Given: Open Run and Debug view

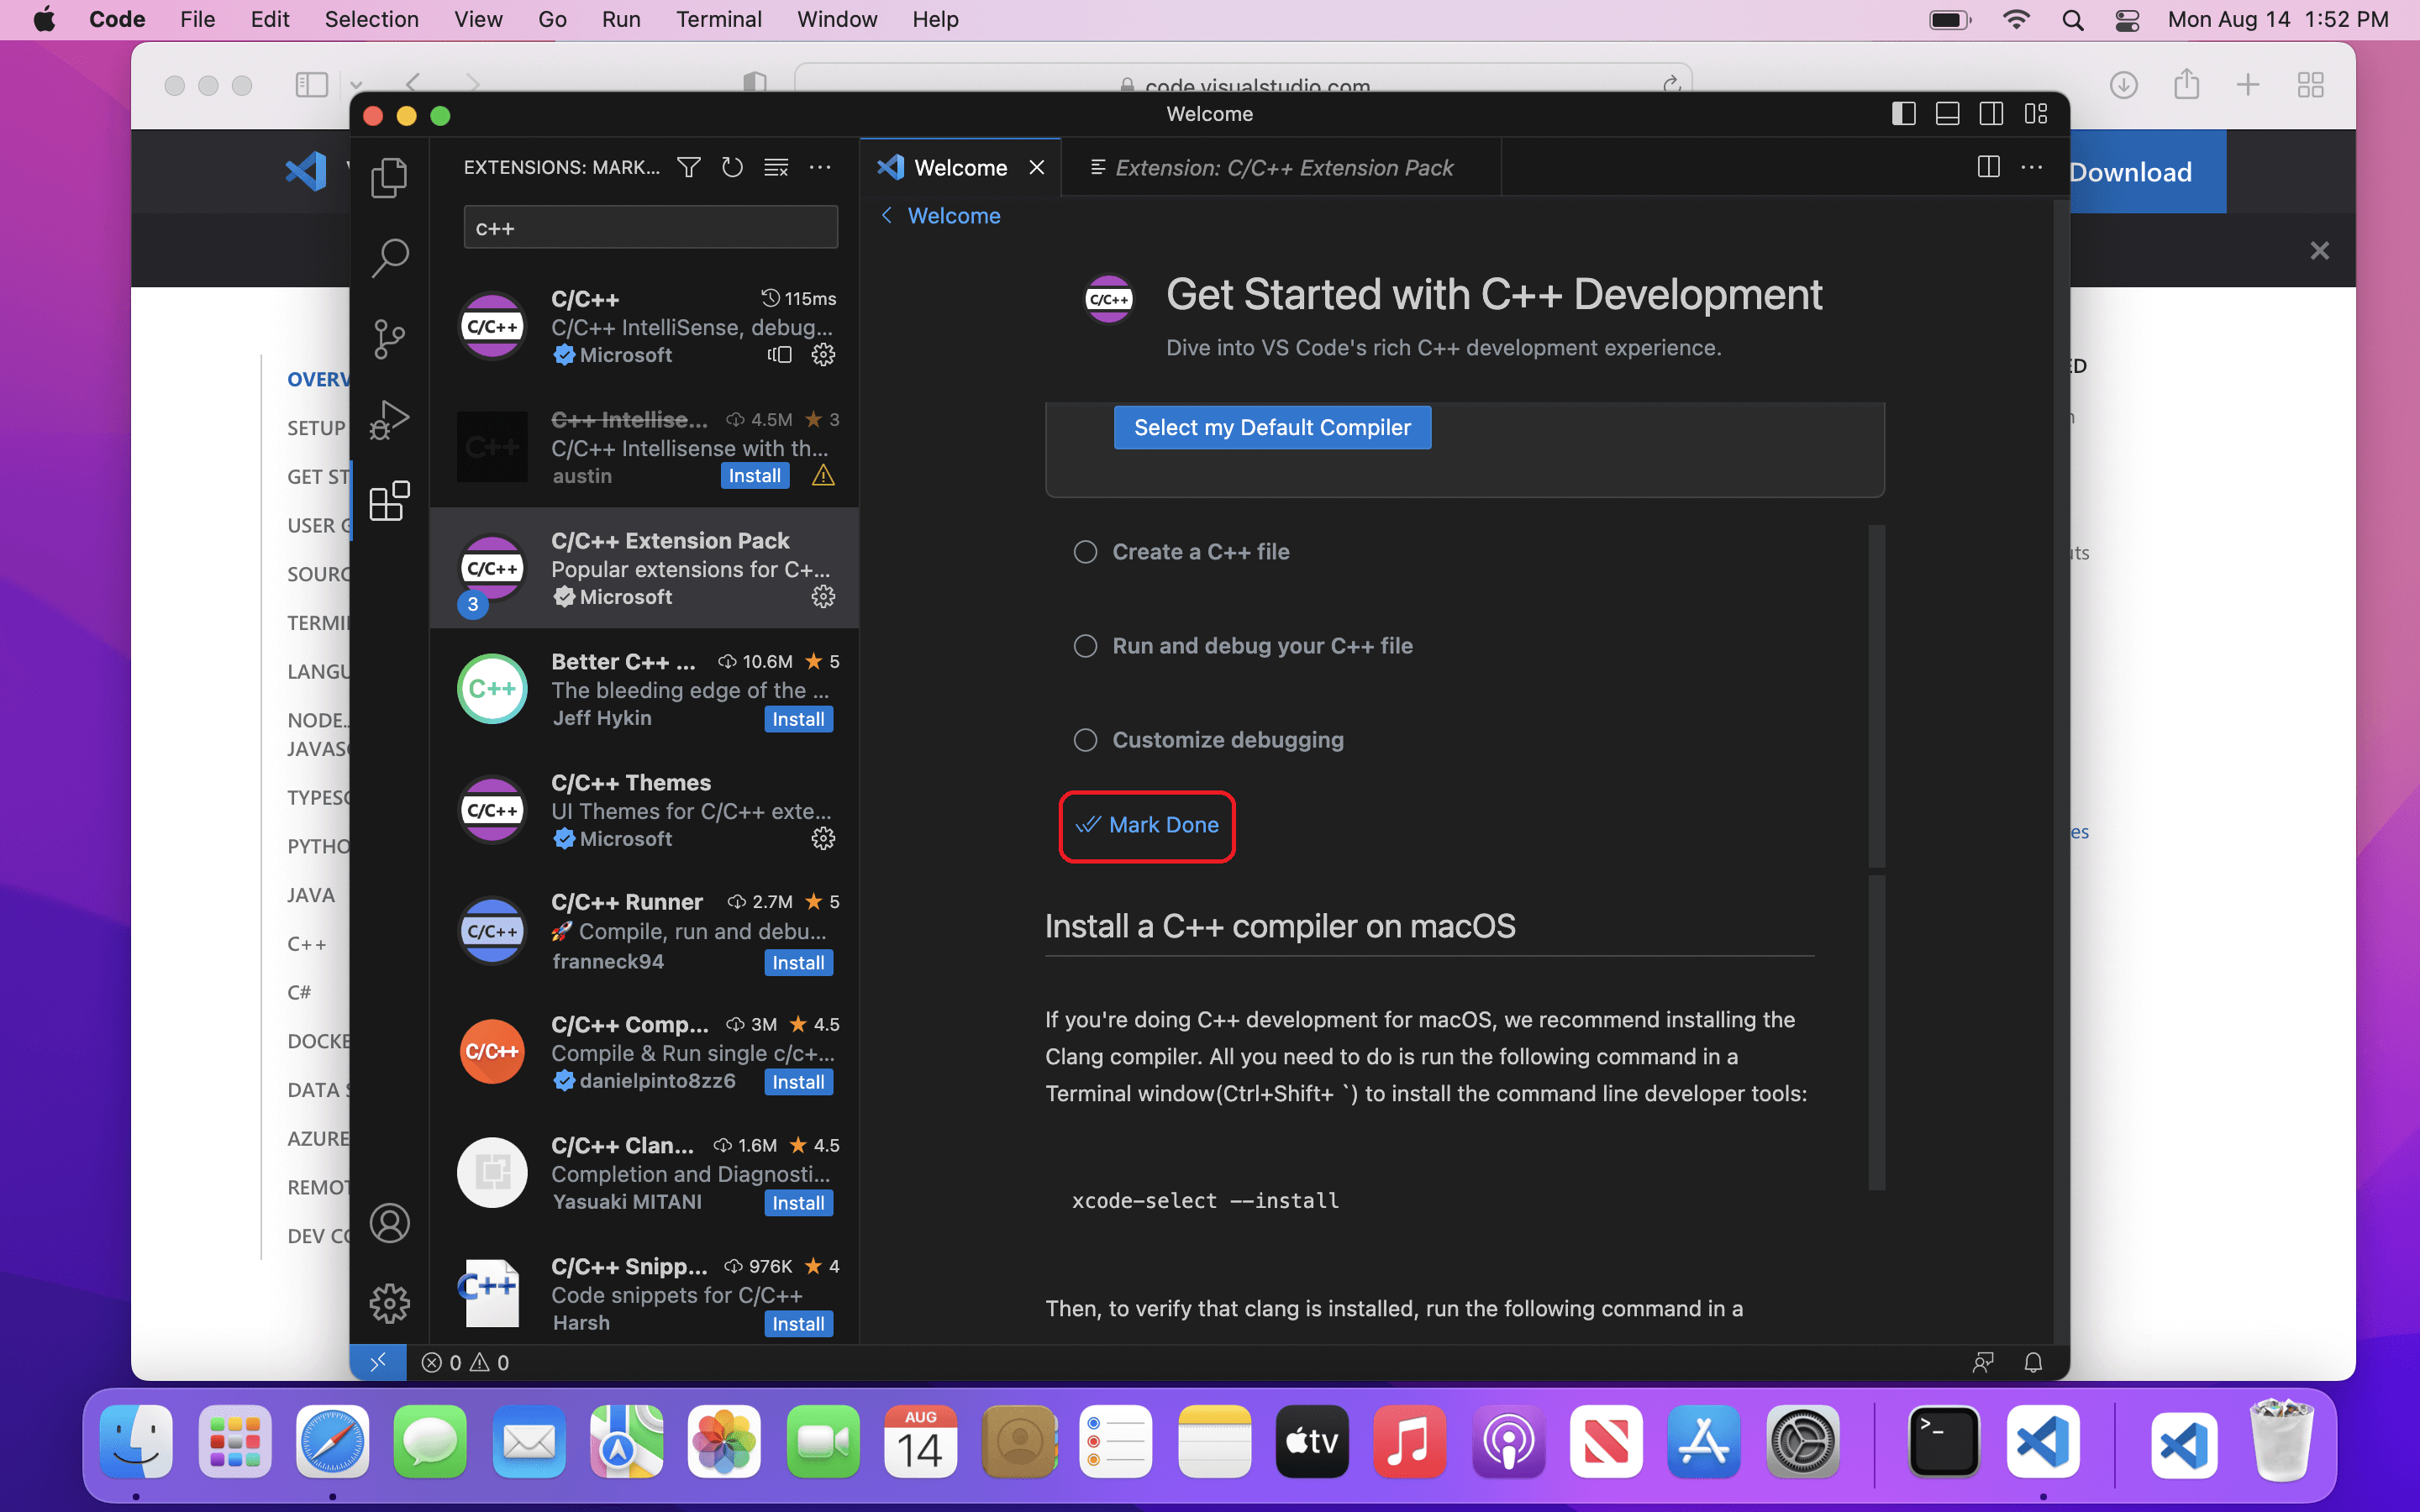Looking at the screenshot, I should (389, 420).
